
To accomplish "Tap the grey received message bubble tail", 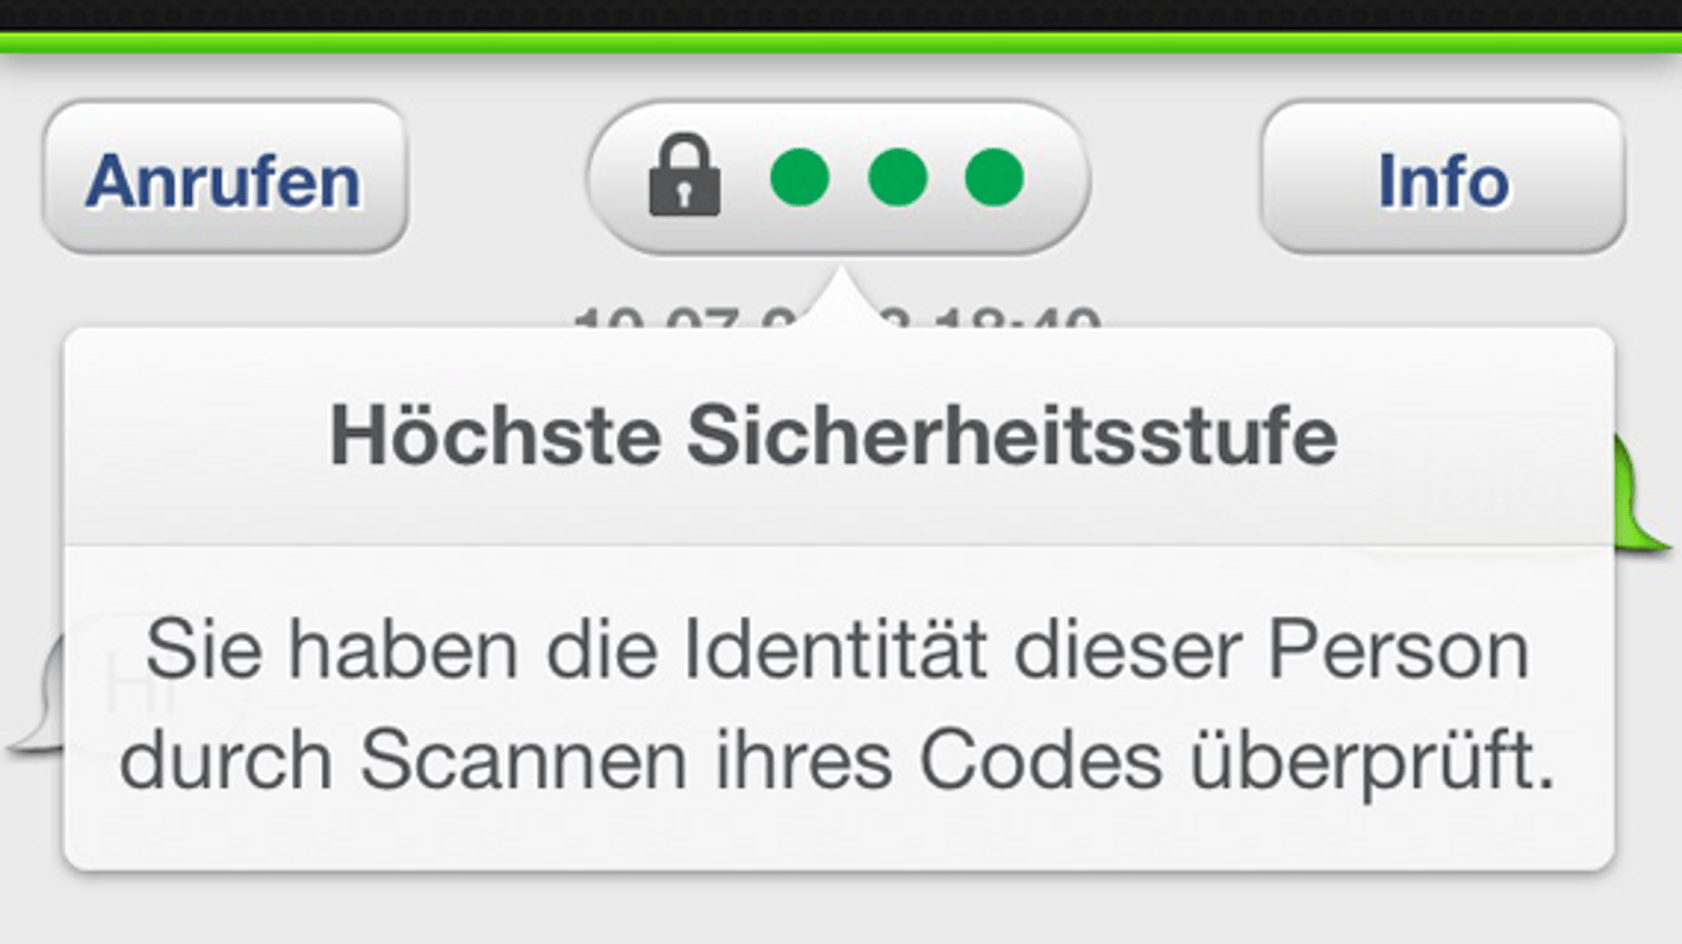I will (35, 700).
